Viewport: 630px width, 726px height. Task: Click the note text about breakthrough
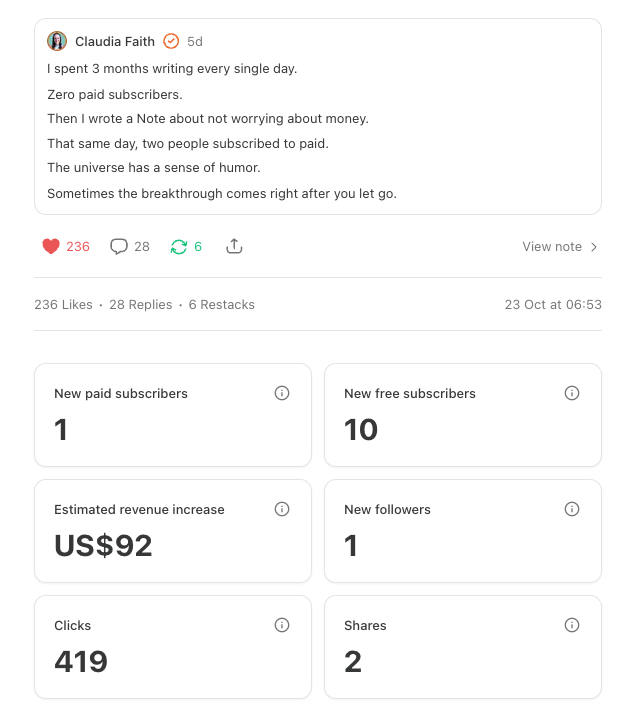pyautogui.click(x=222, y=194)
